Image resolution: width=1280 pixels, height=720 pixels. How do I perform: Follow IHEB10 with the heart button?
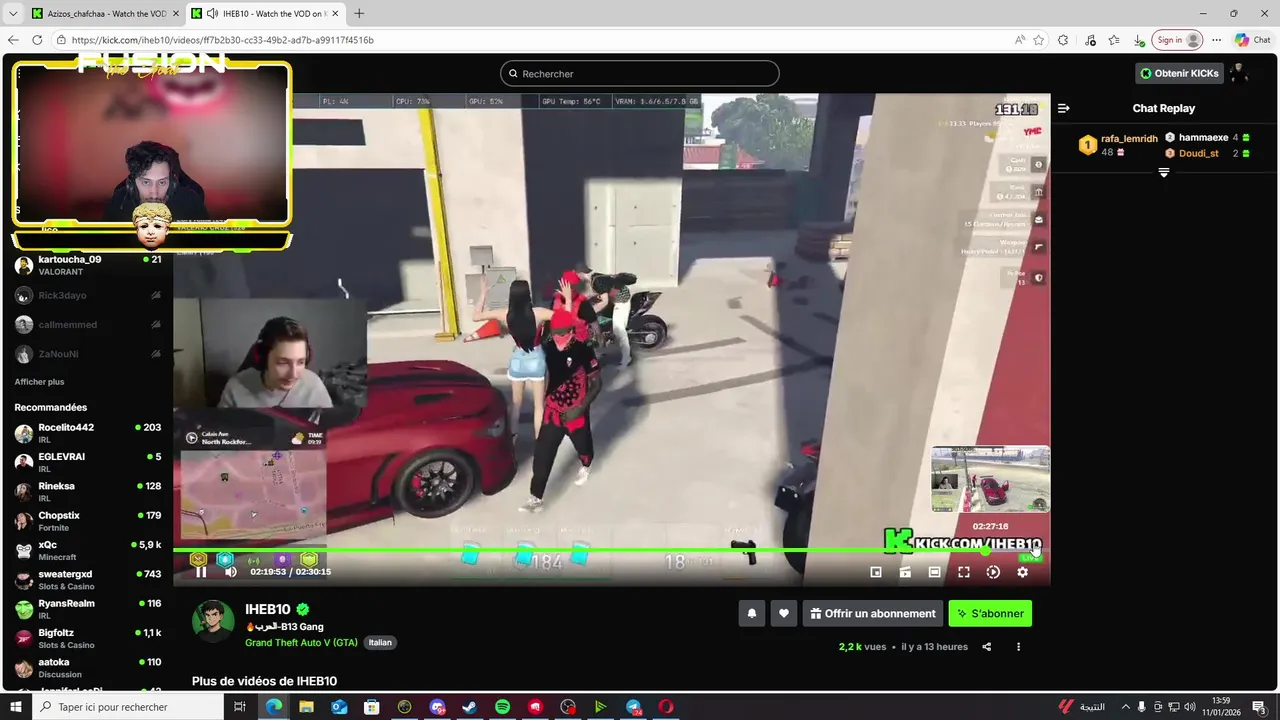(x=784, y=614)
